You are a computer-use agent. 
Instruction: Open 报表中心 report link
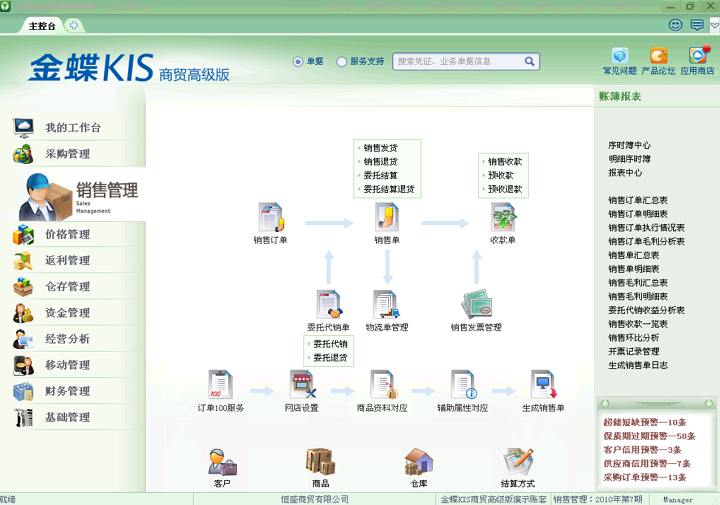tap(625, 173)
